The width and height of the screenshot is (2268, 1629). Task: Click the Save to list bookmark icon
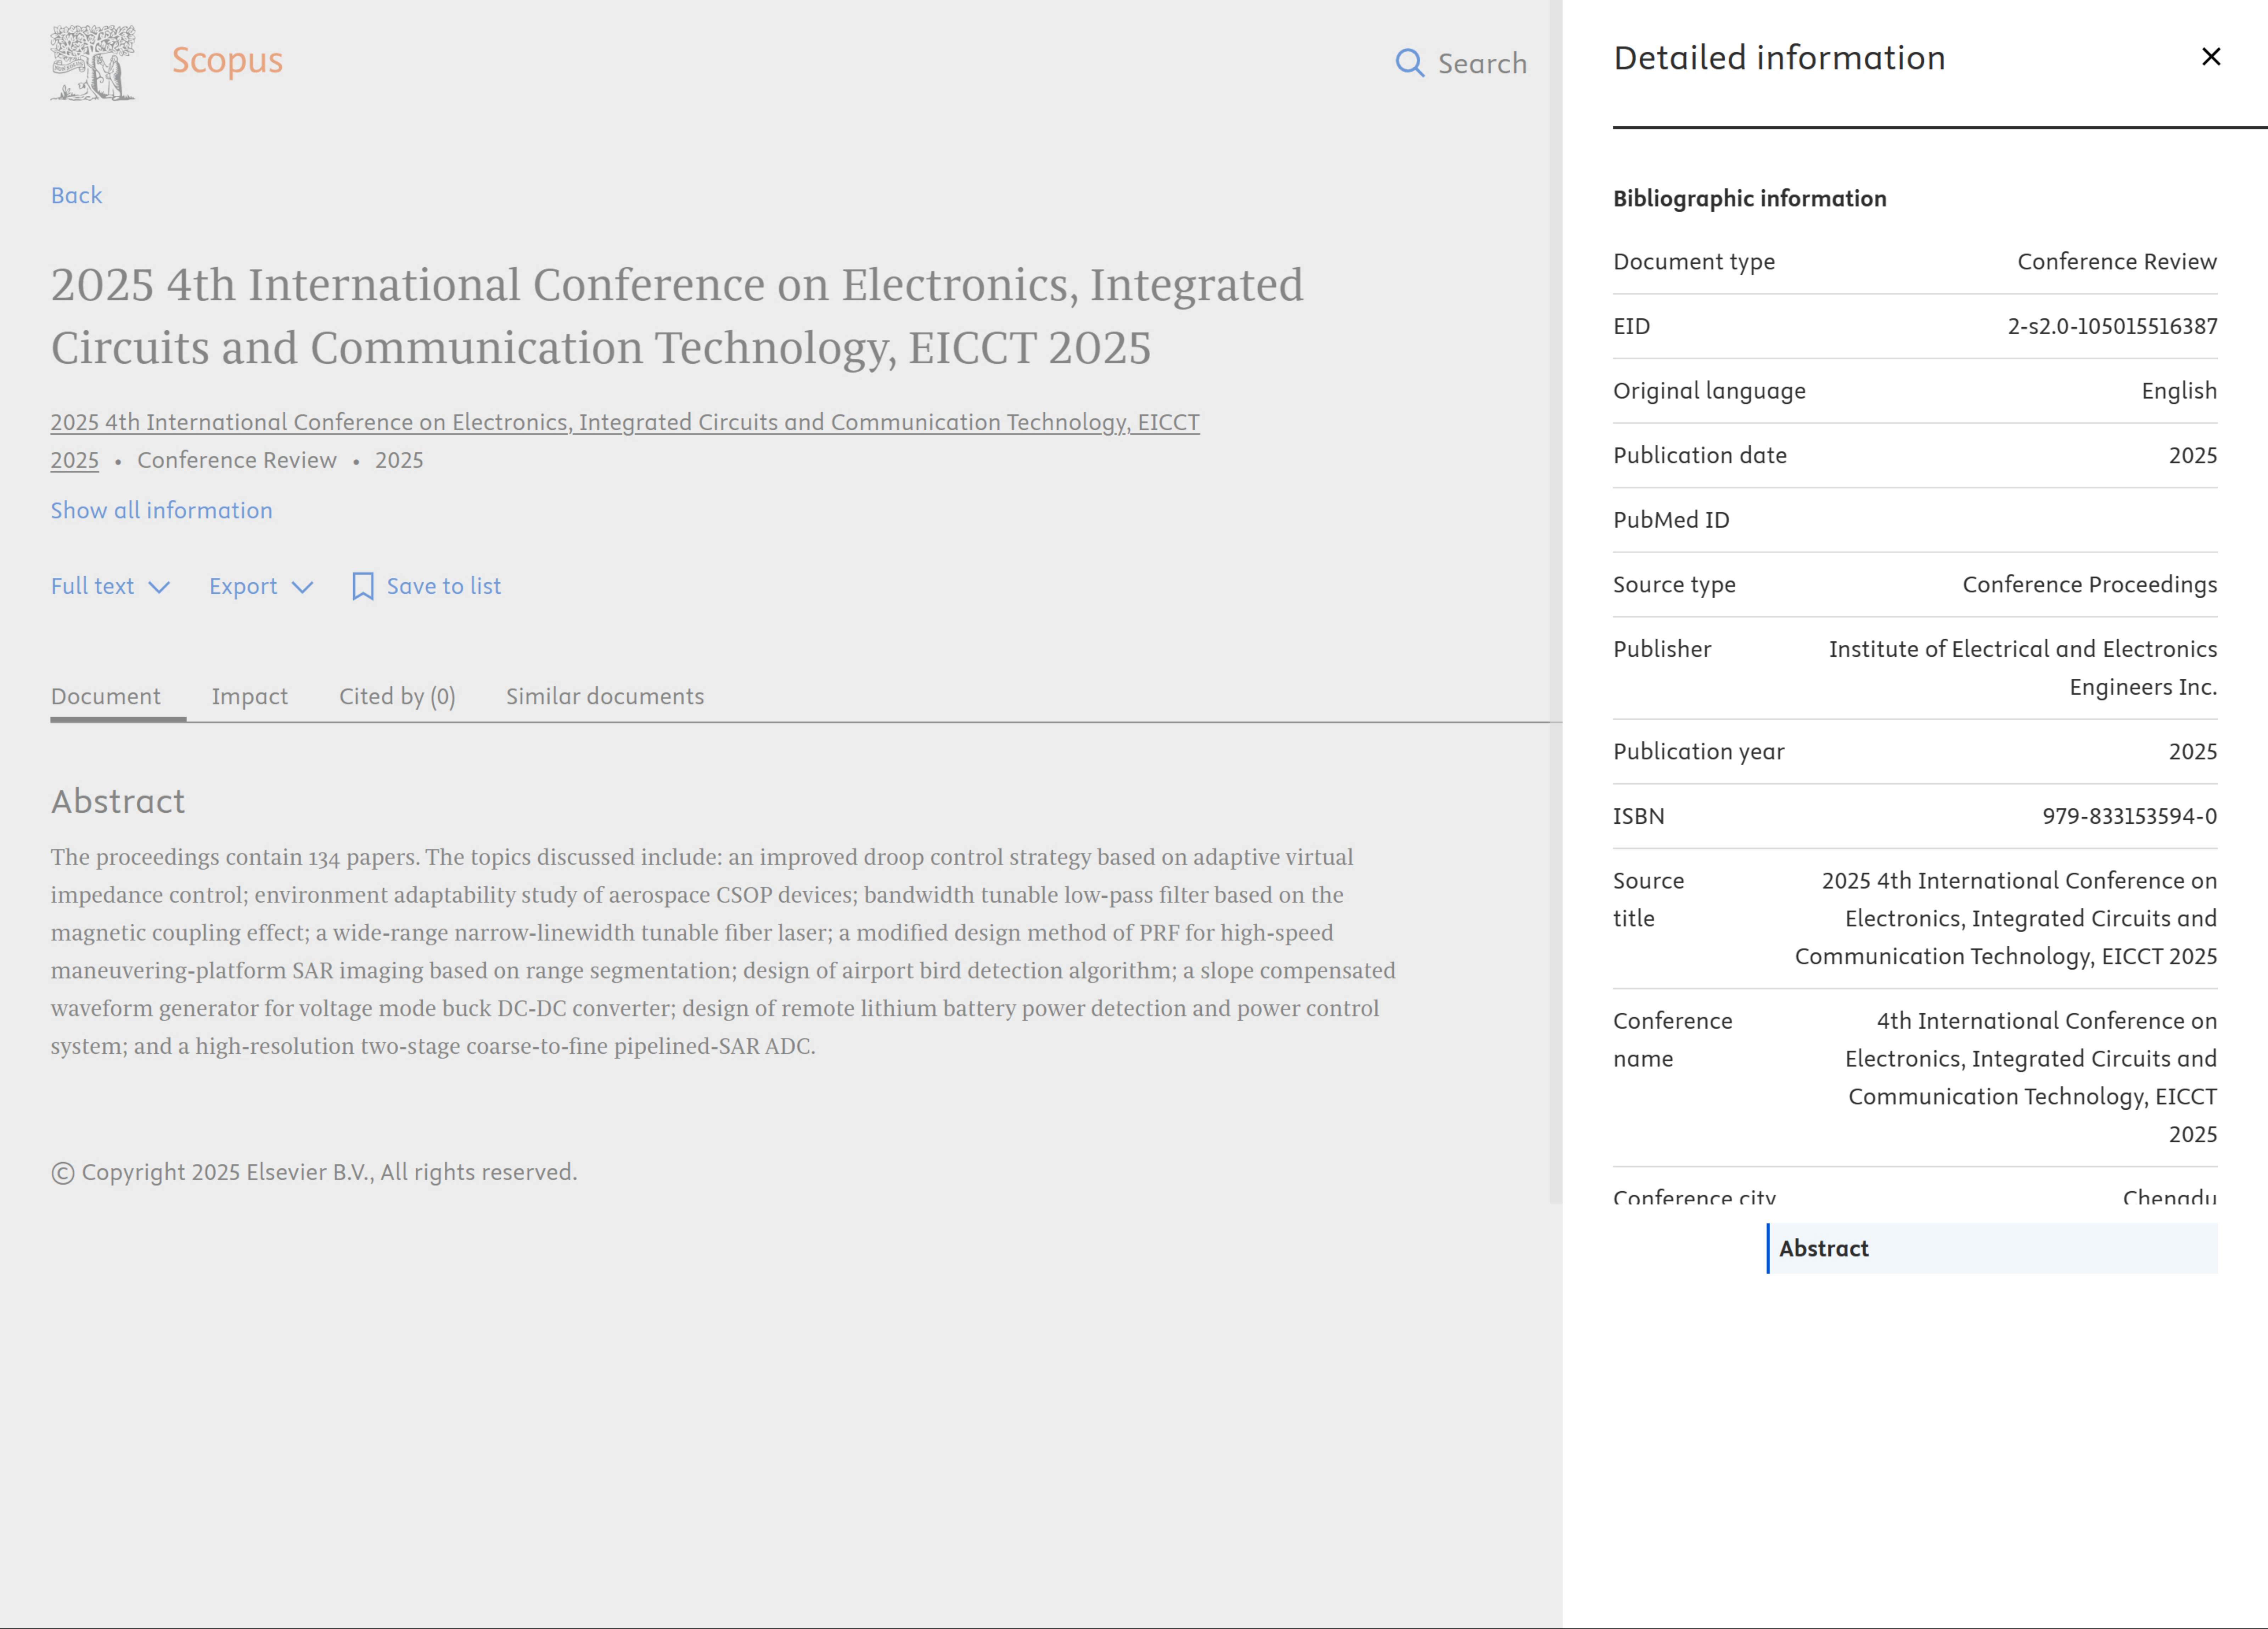coord(362,586)
